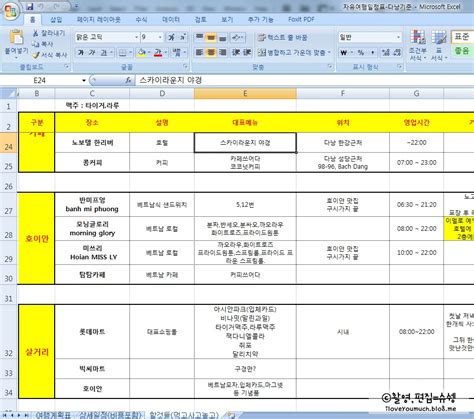The image size is (474, 419).
Task: Toggle bold (굵게 가) formatting
Action: point(81,52)
